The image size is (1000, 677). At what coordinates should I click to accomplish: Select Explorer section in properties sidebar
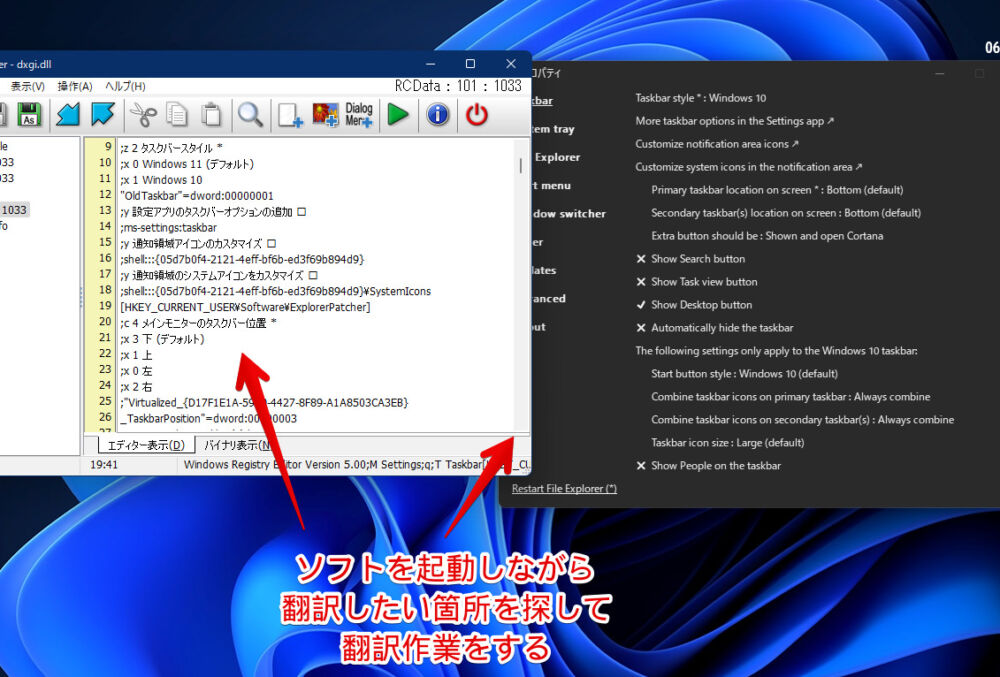pyautogui.click(x=557, y=157)
